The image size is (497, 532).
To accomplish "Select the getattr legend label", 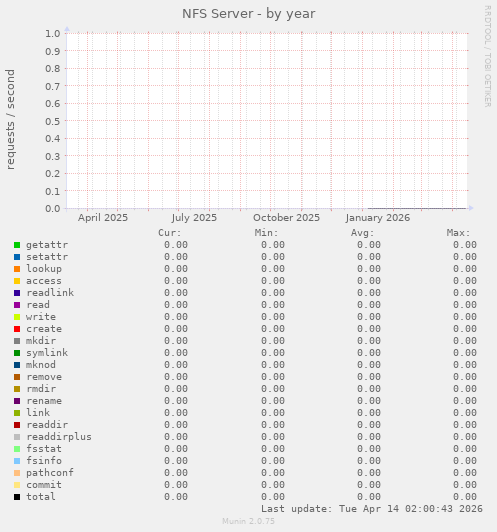I will [x=47, y=245].
